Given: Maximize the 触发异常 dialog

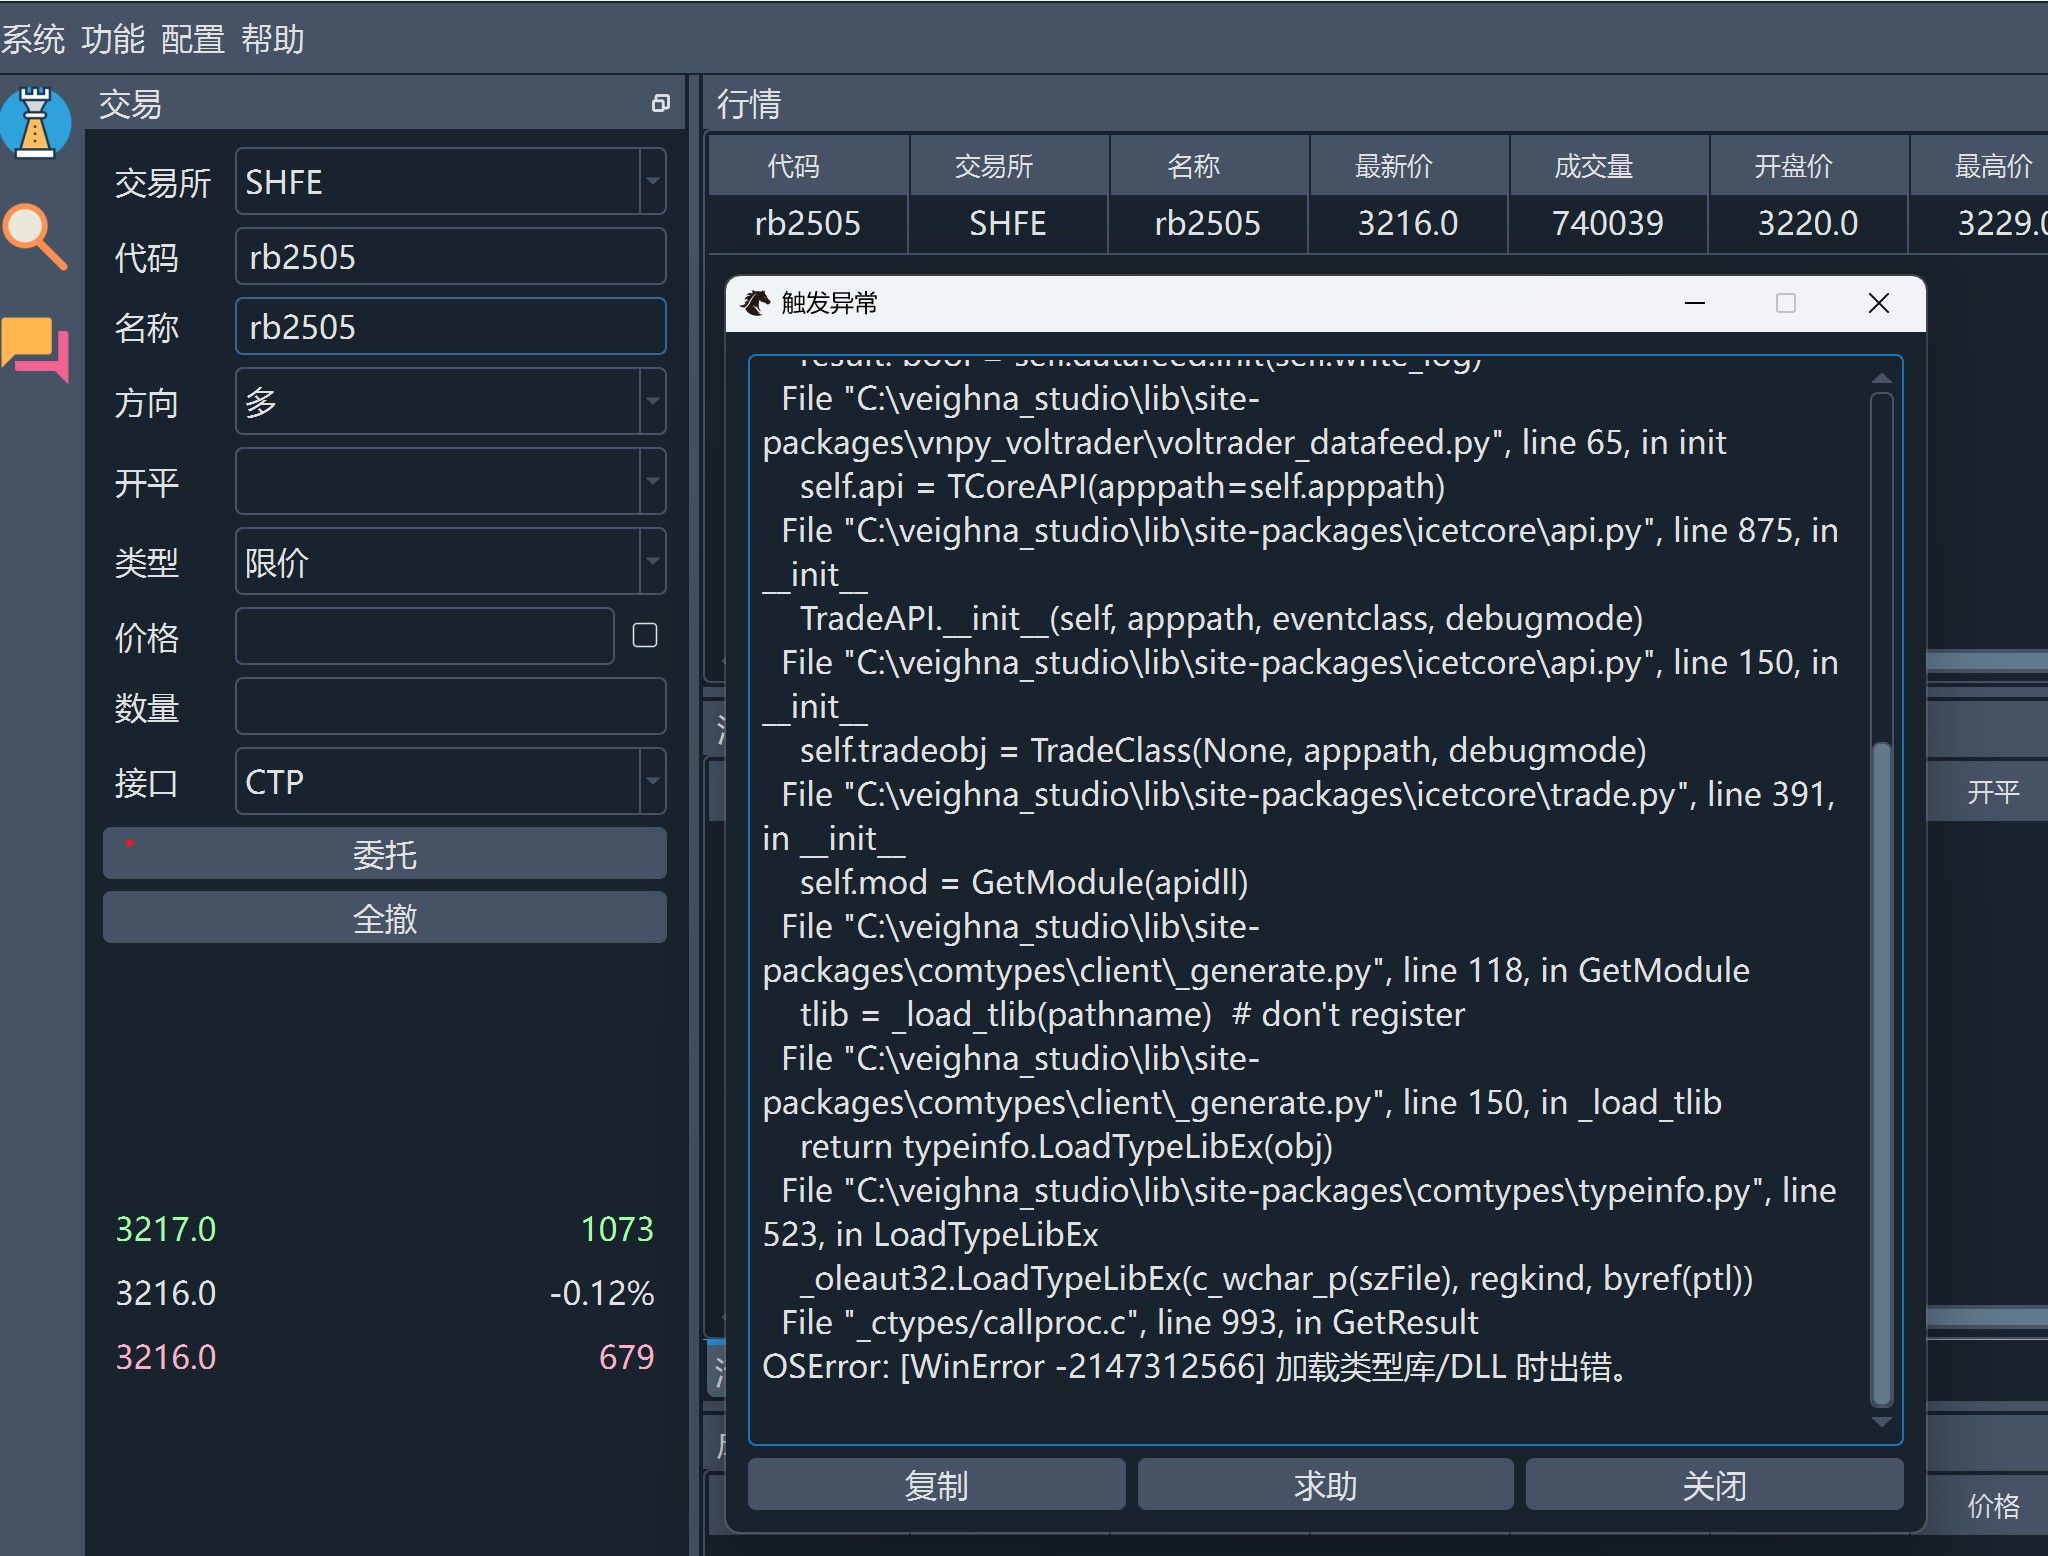Looking at the screenshot, I should tap(1786, 303).
